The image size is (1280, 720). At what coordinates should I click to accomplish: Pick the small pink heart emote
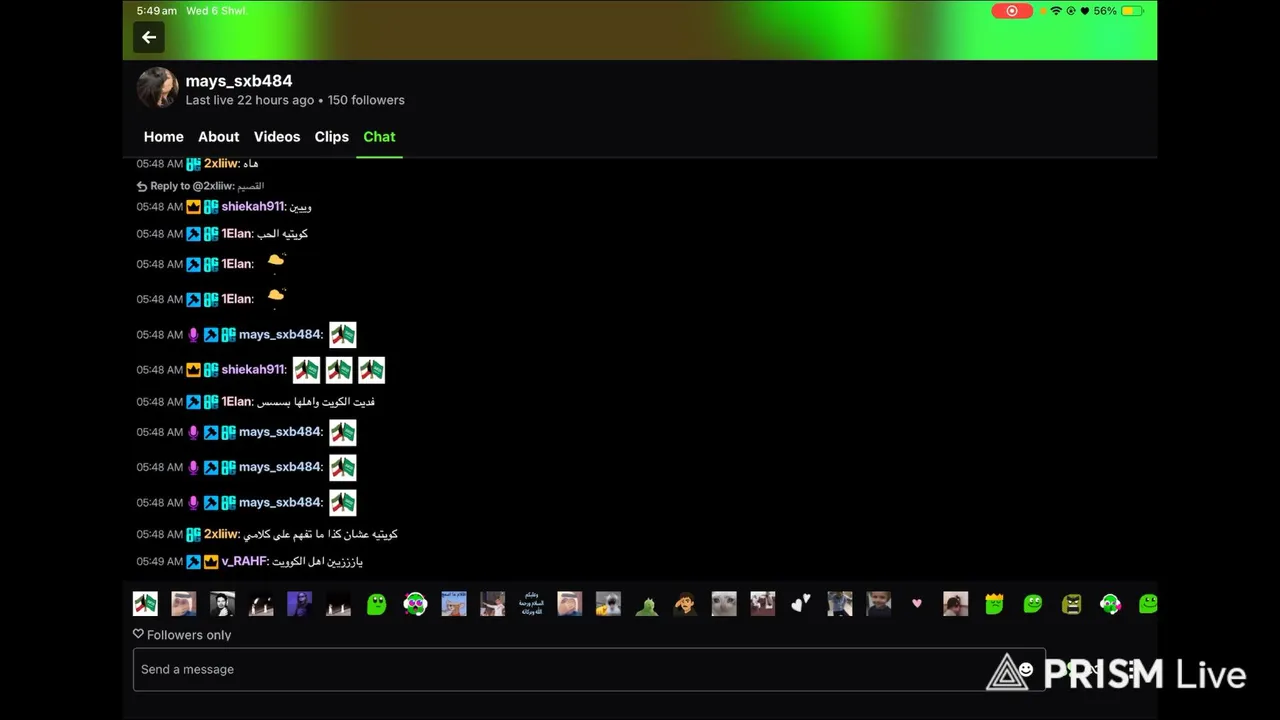(916, 604)
